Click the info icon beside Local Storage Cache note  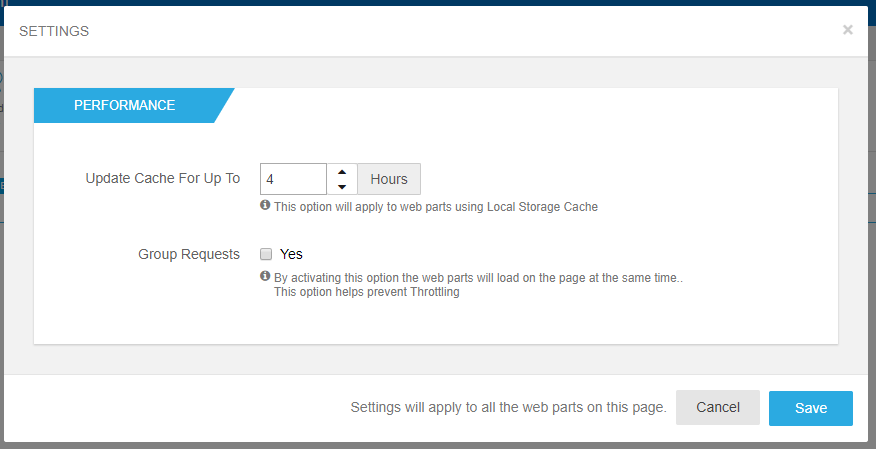265,205
